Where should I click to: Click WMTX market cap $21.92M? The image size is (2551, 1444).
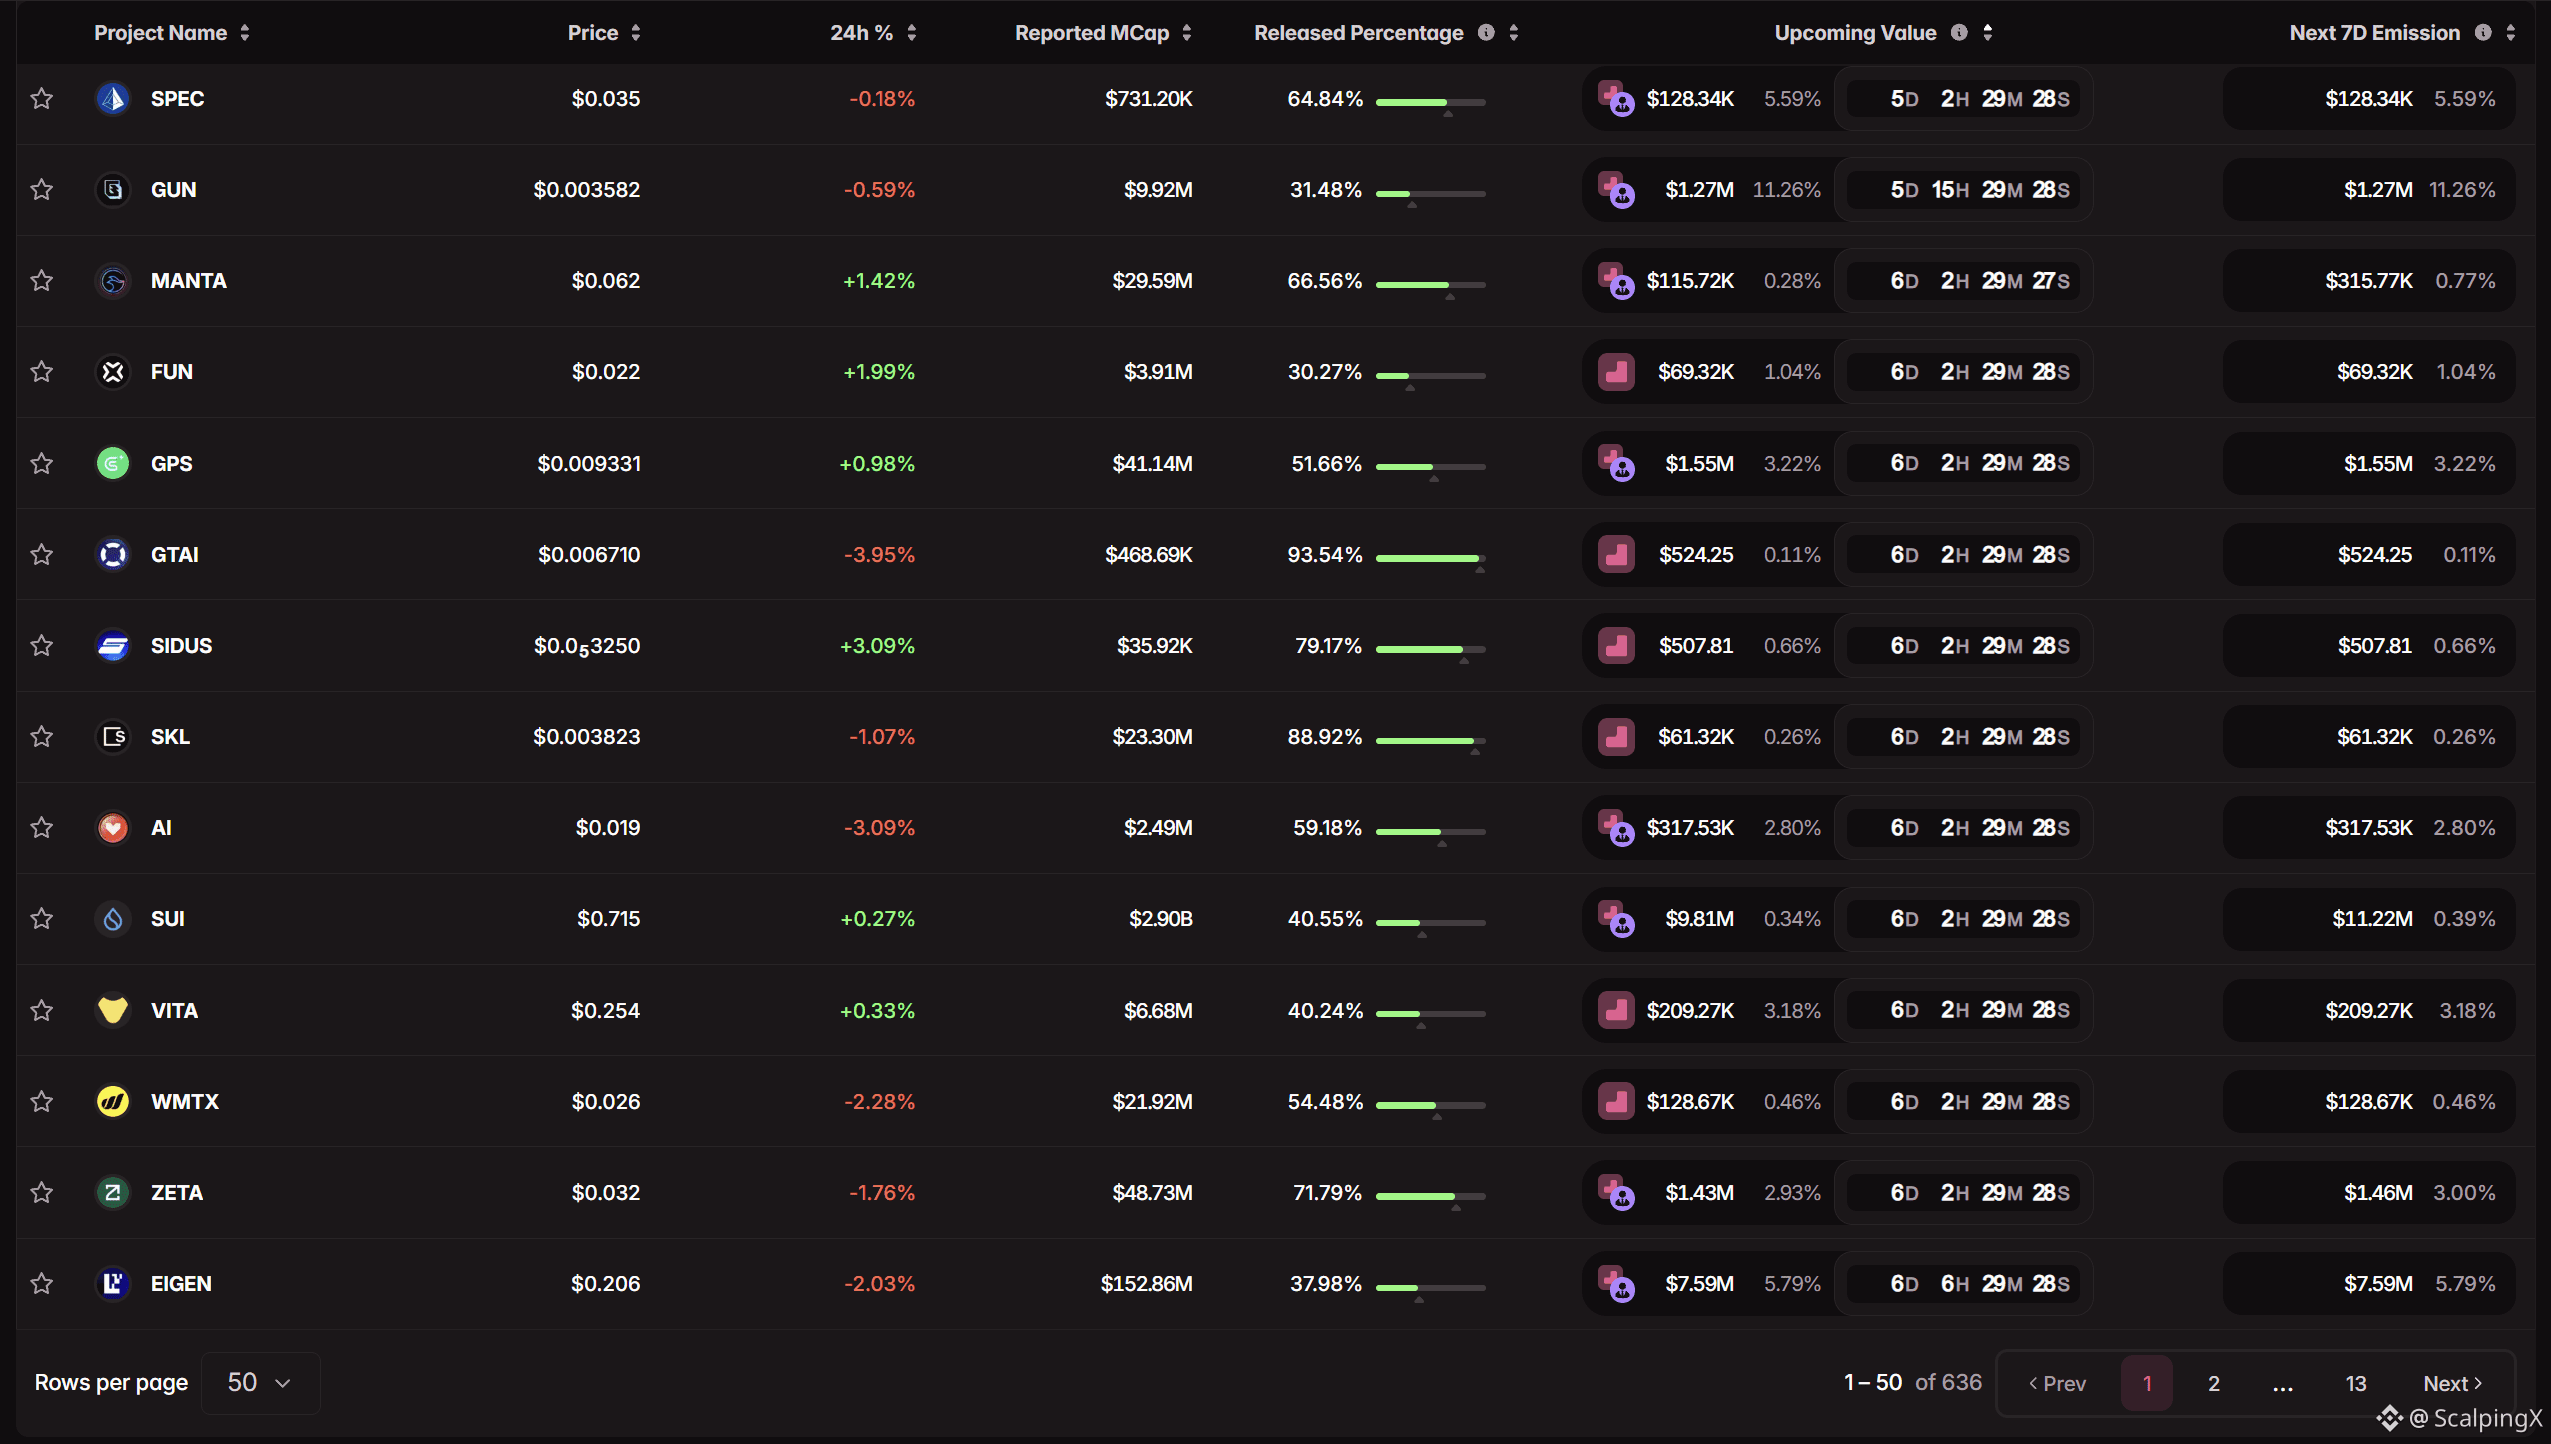tap(1153, 1102)
